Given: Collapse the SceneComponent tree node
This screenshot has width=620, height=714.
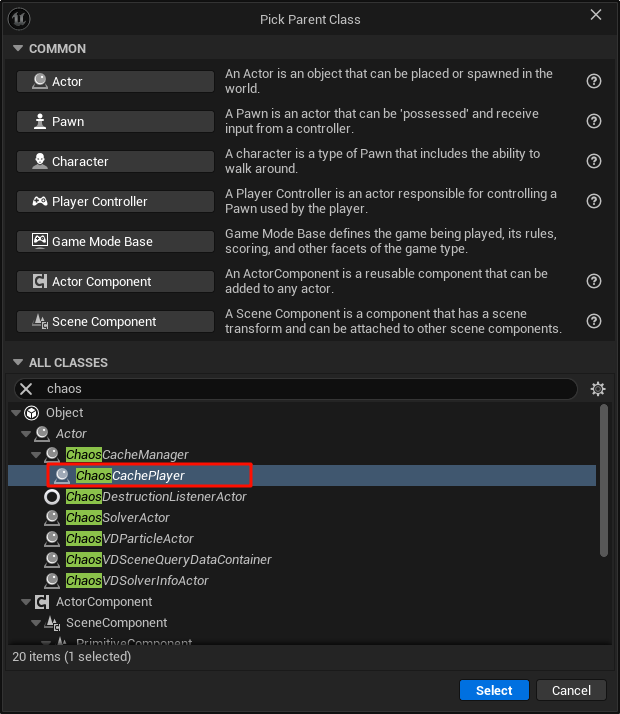Looking at the screenshot, I should tap(36, 623).
